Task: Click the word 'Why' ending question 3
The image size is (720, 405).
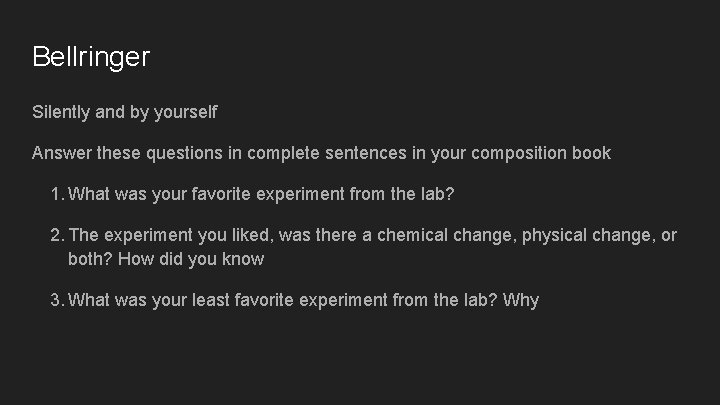Action: coord(521,300)
